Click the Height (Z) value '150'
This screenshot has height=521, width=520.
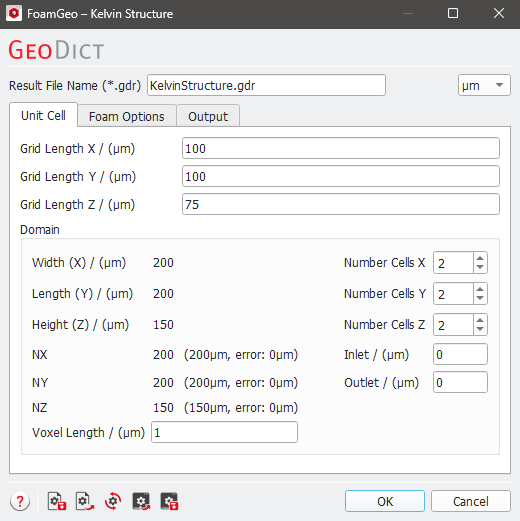click(x=163, y=325)
